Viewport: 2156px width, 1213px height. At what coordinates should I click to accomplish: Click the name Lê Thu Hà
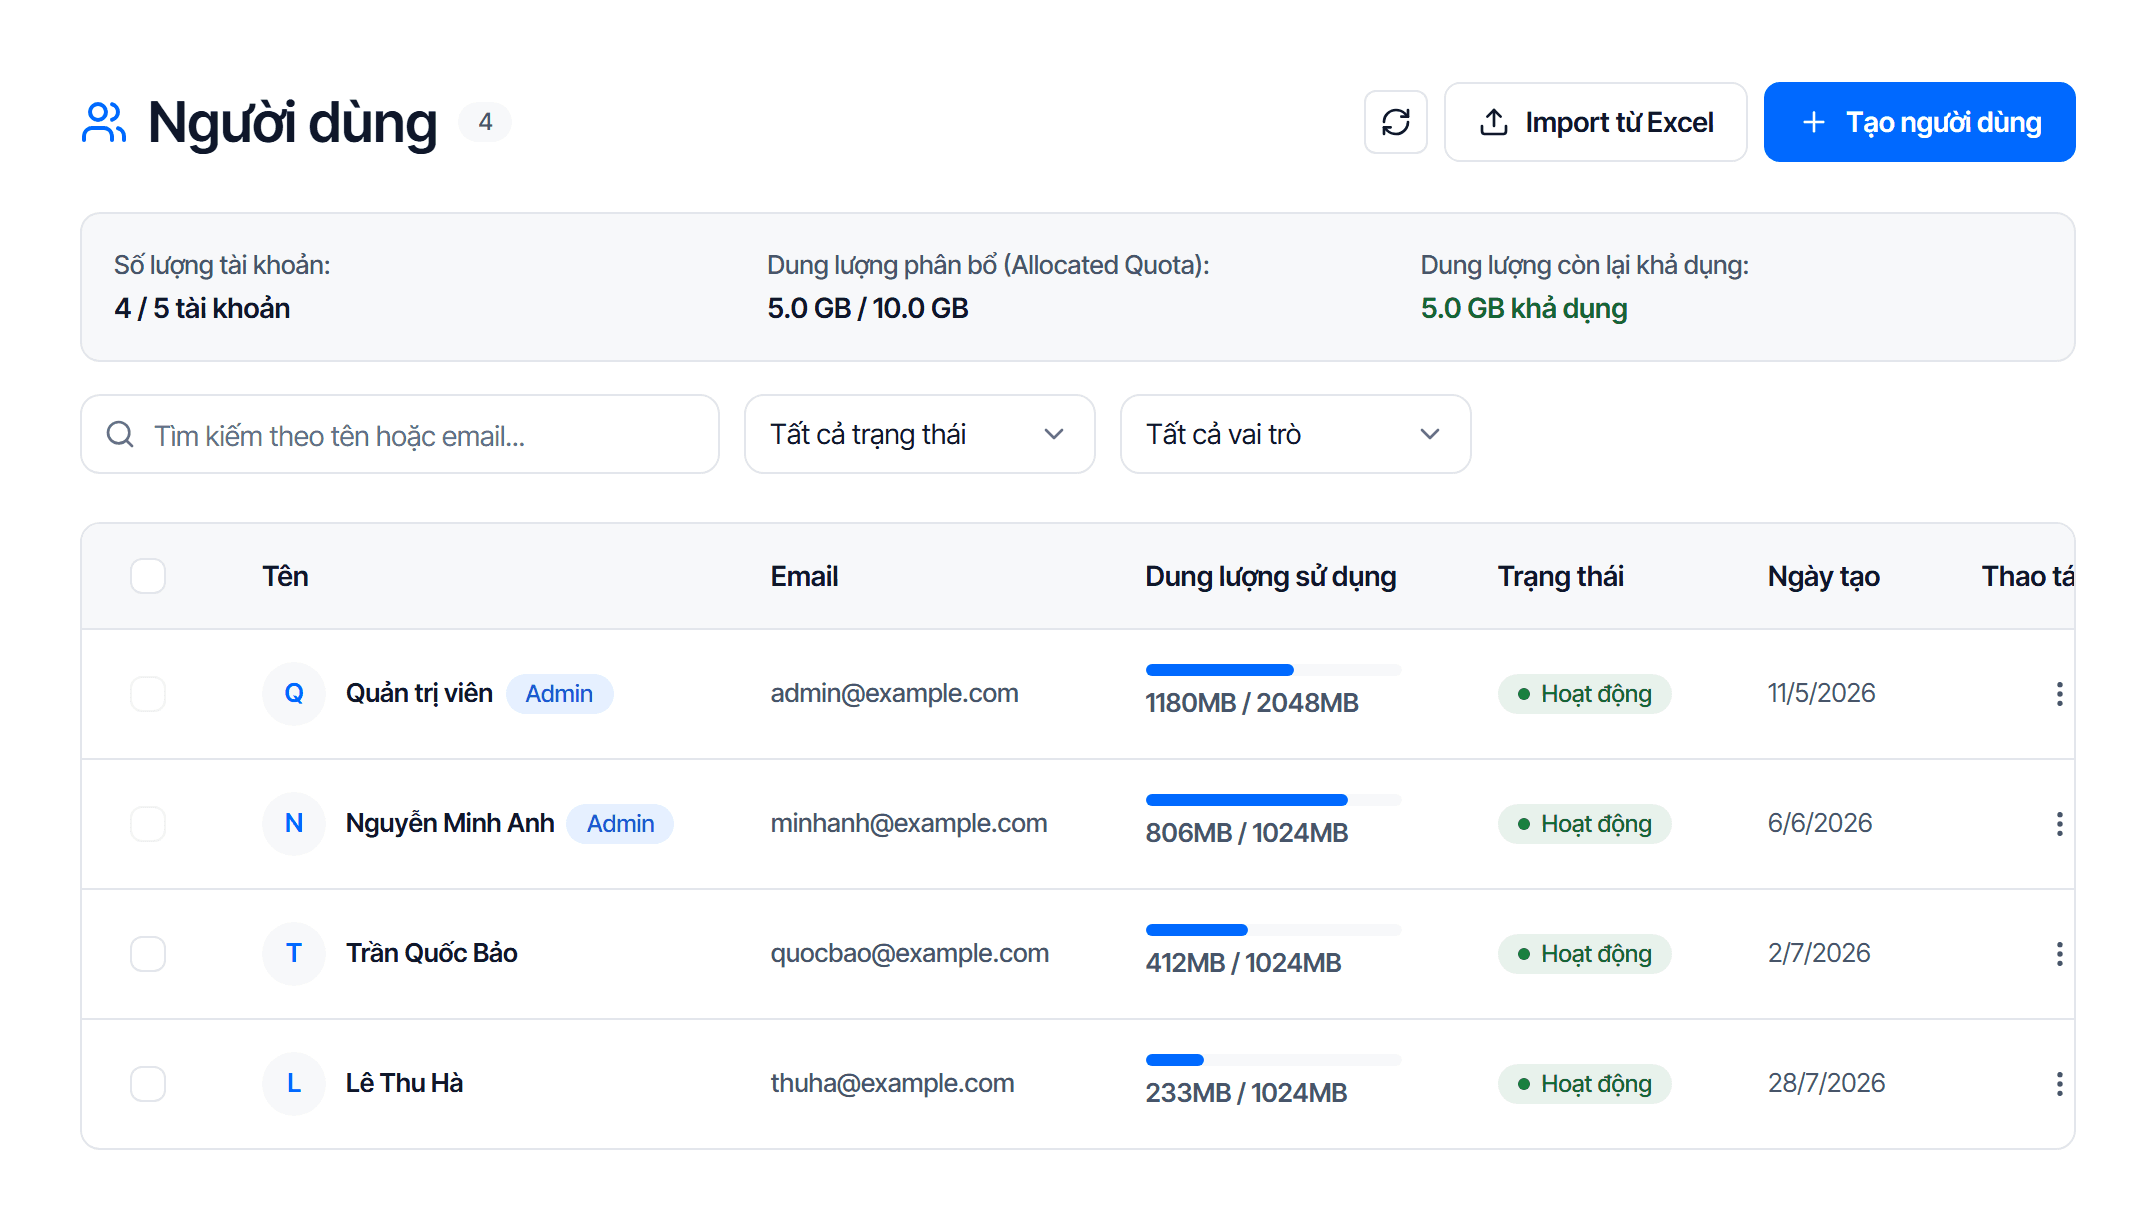[404, 1084]
